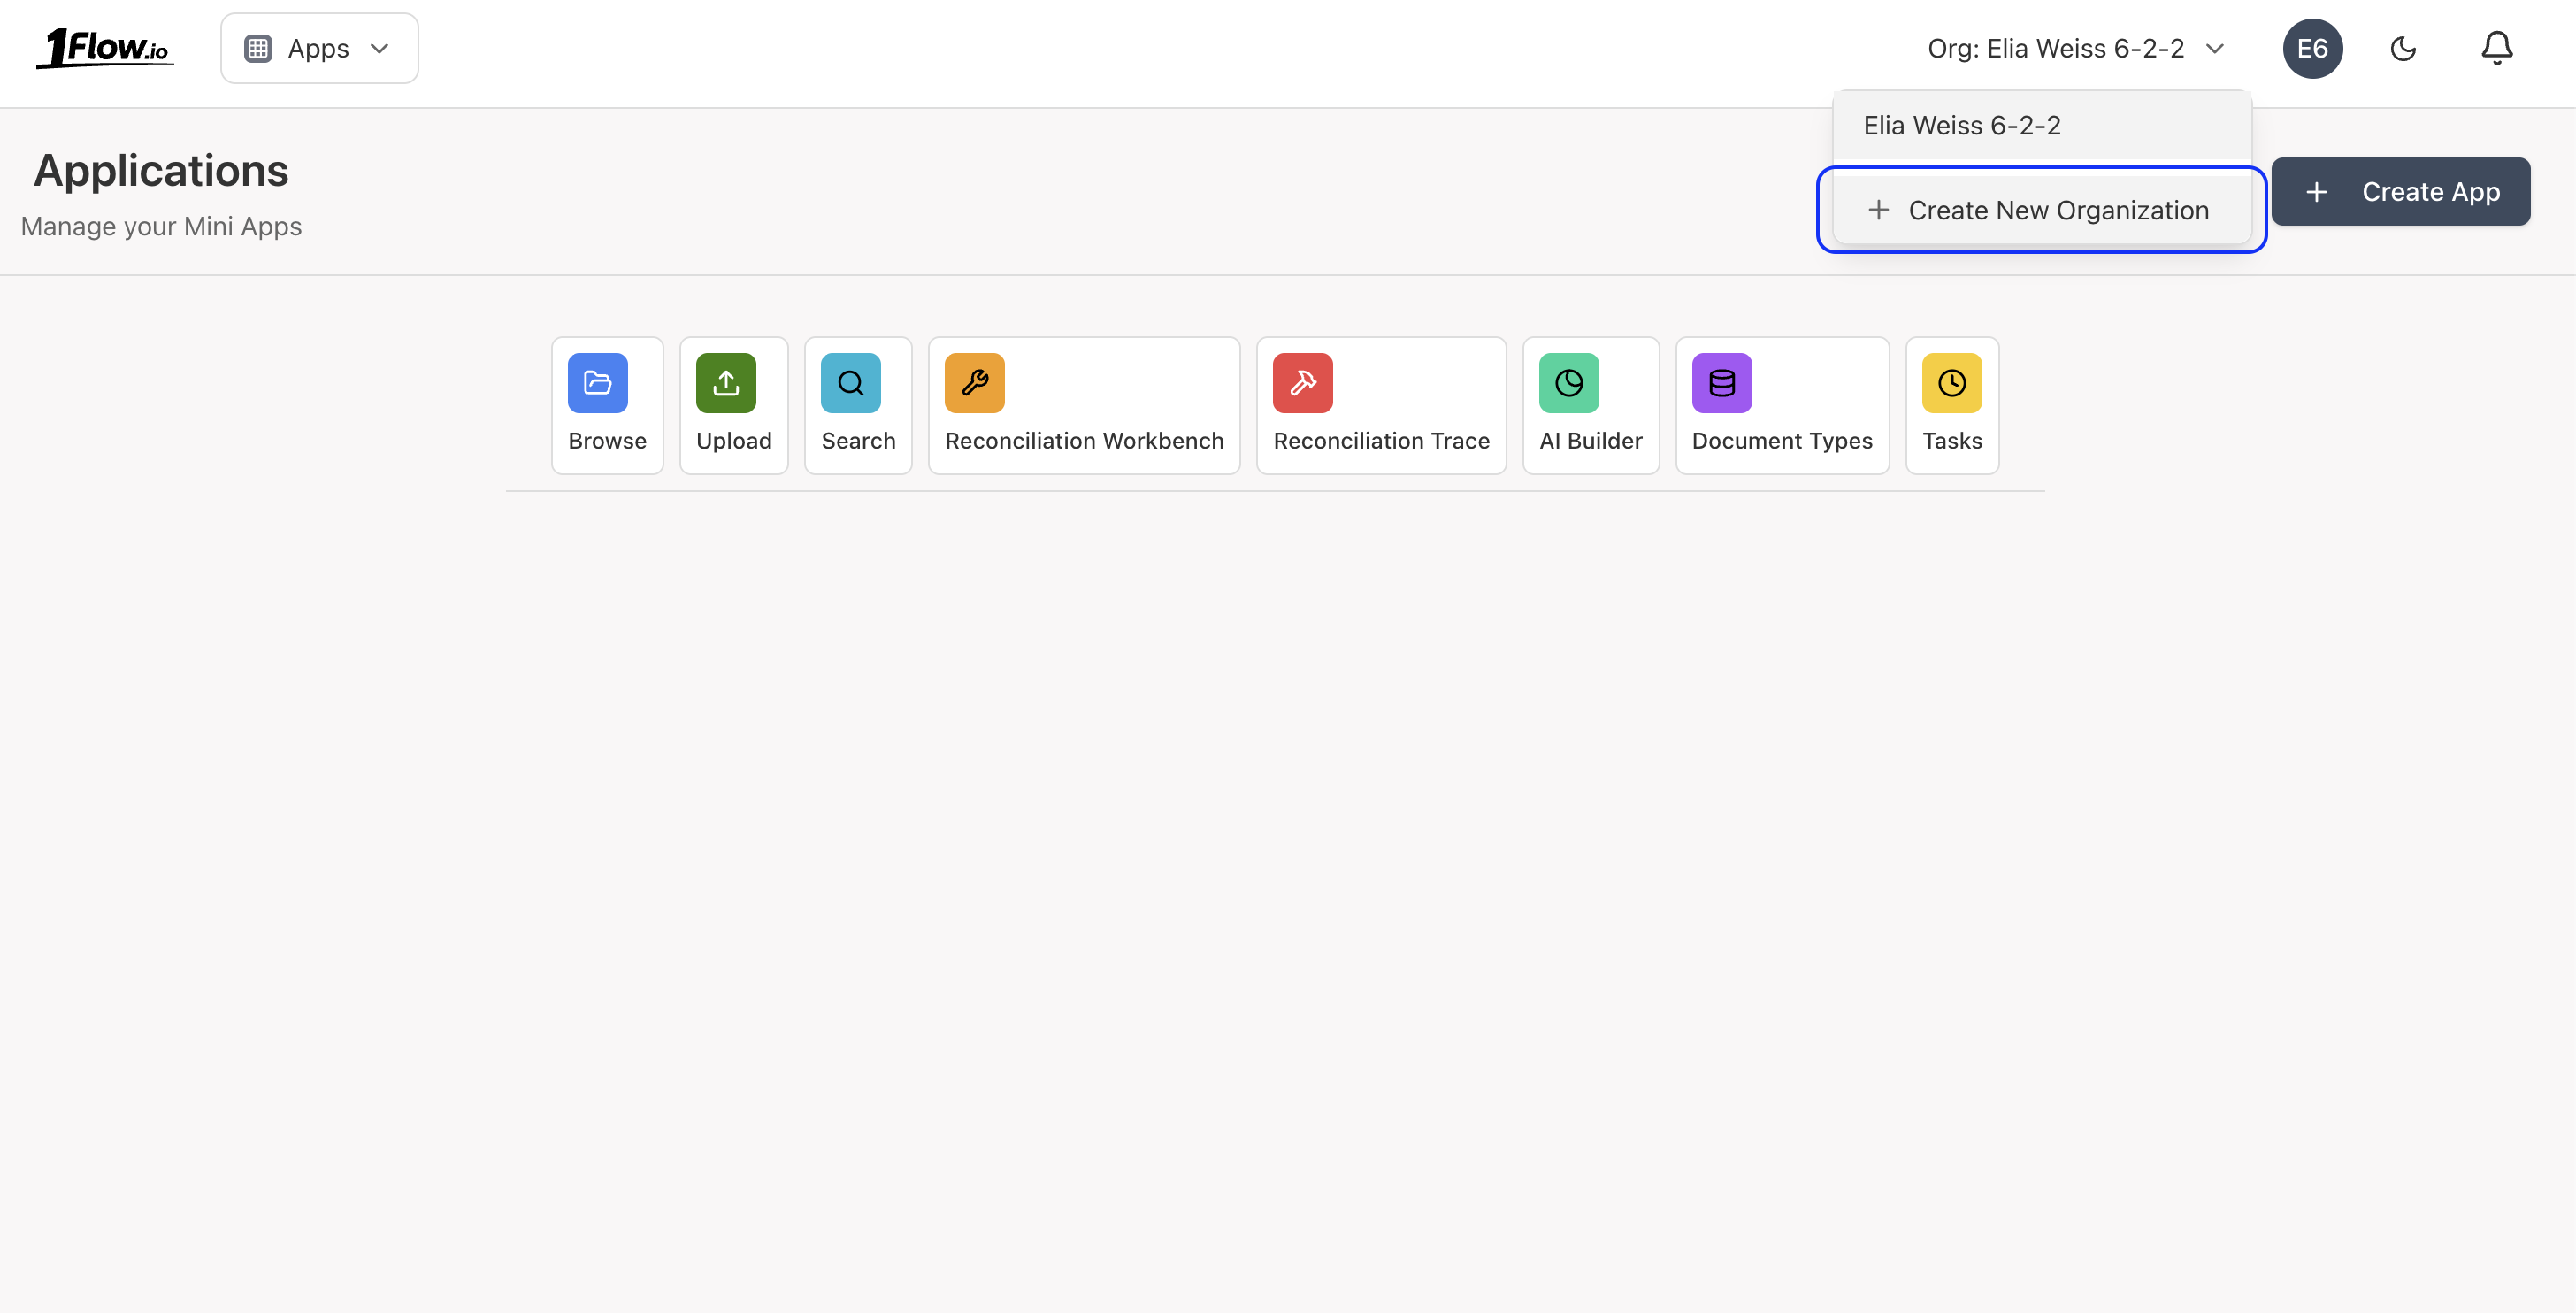Open the Document Types manager

pos(1781,405)
